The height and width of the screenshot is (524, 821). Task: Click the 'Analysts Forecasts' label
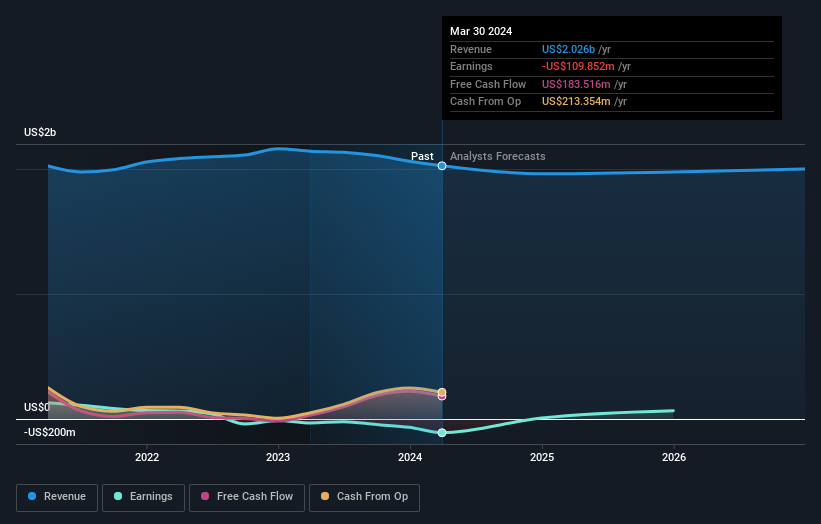point(497,157)
